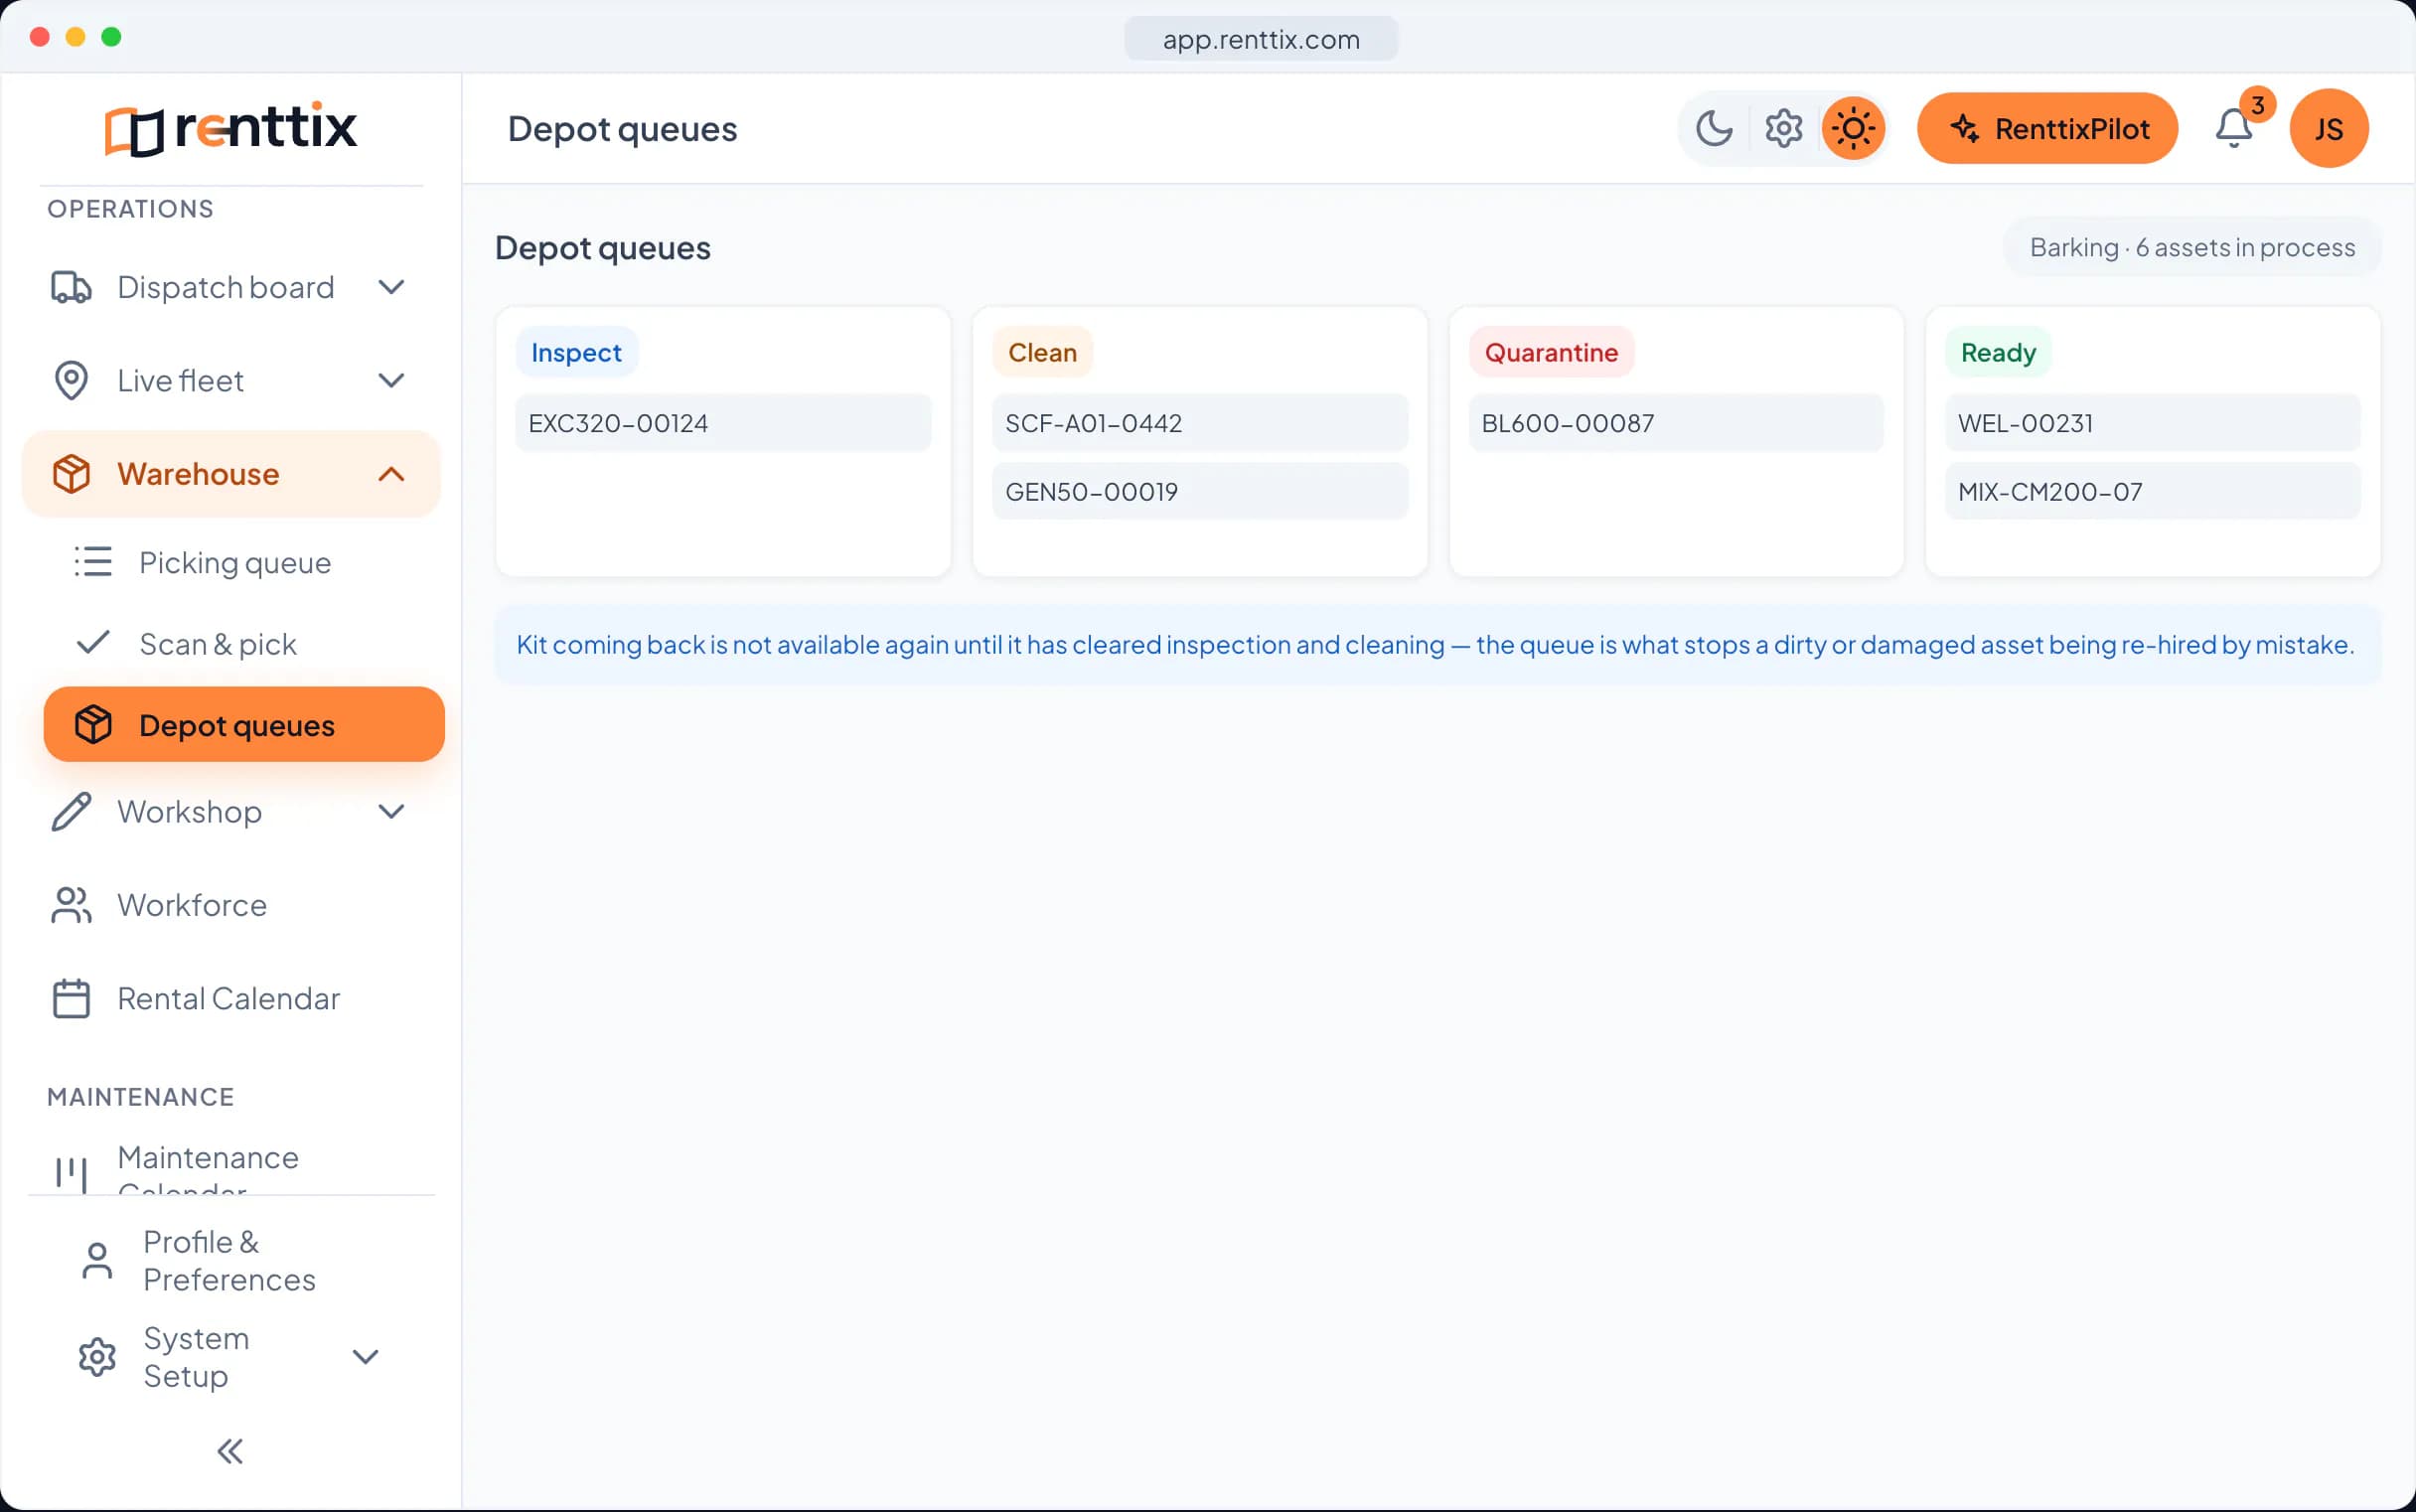Collapse the Warehouse section chevron
Screen dimensions: 2416x1512
coord(391,474)
